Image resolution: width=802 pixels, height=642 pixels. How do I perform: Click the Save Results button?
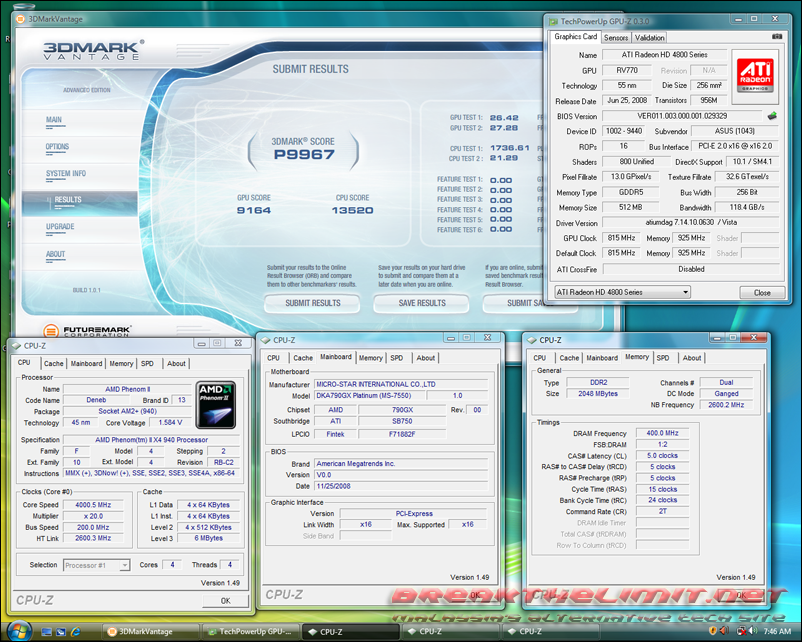[x=422, y=303]
